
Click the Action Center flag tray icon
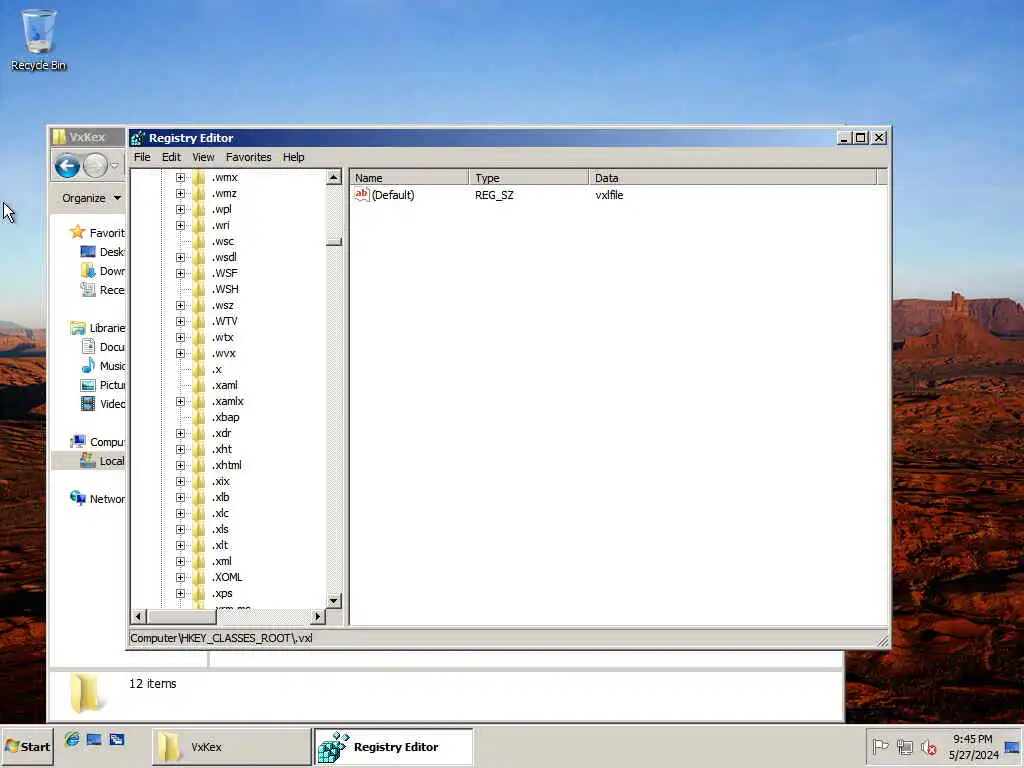880,746
